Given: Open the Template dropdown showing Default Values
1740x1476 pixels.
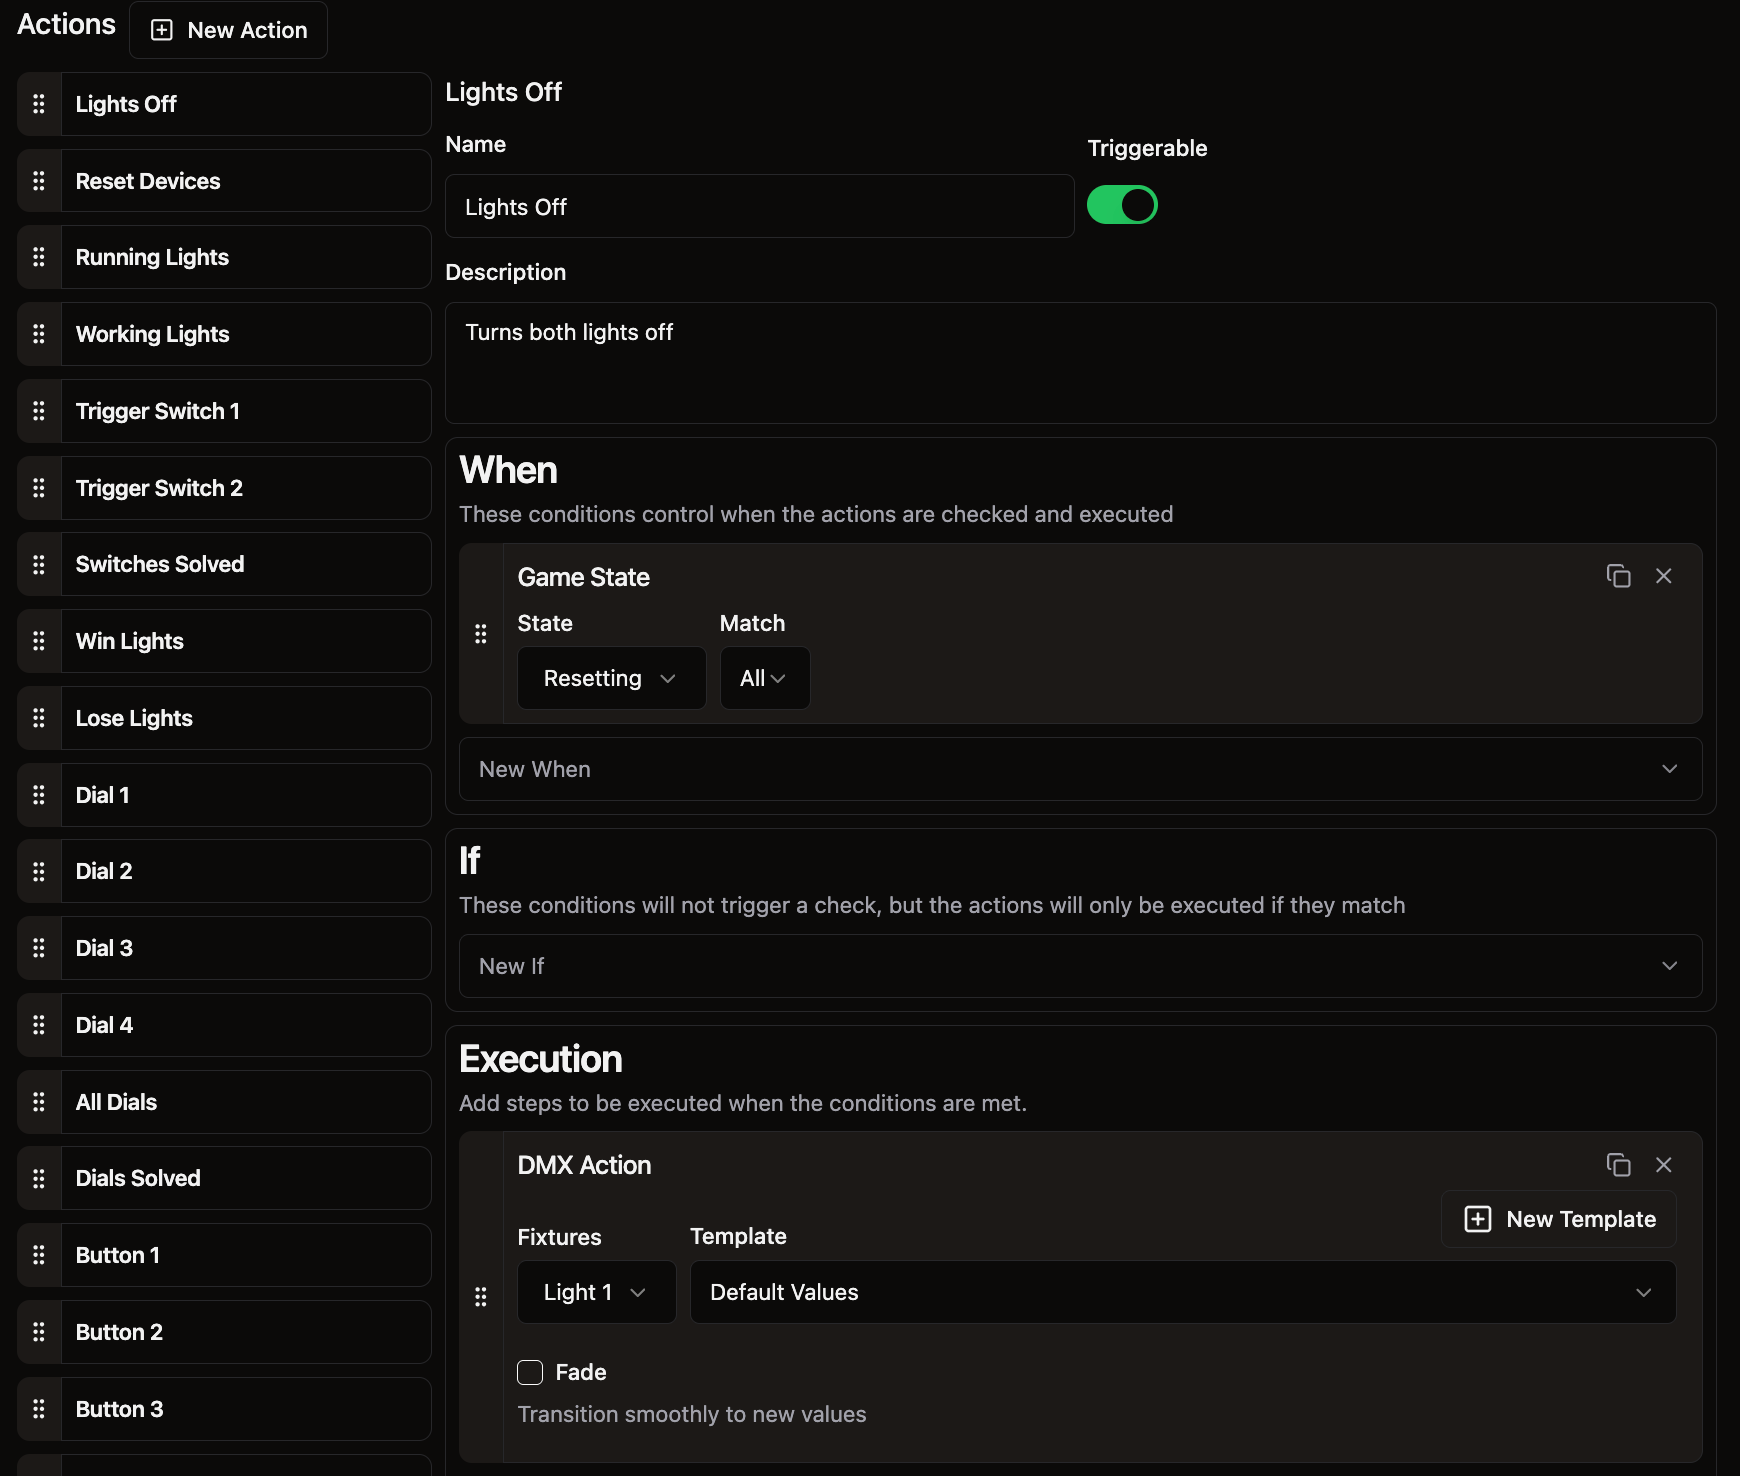Looking at the screenshot, I should coord(1183,1292).
